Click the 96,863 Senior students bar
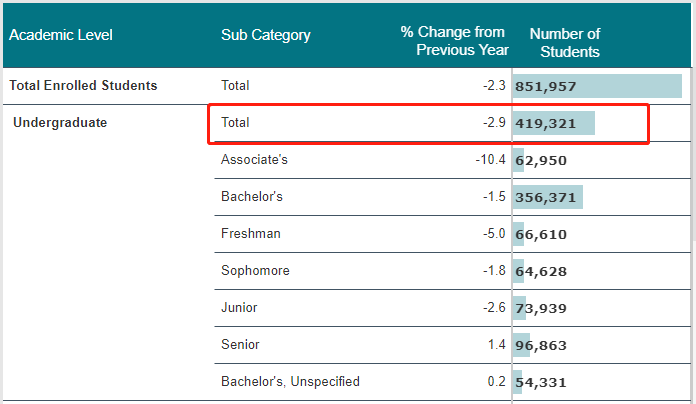The width and height of the screenshot is (696, 404). point(541,345)
